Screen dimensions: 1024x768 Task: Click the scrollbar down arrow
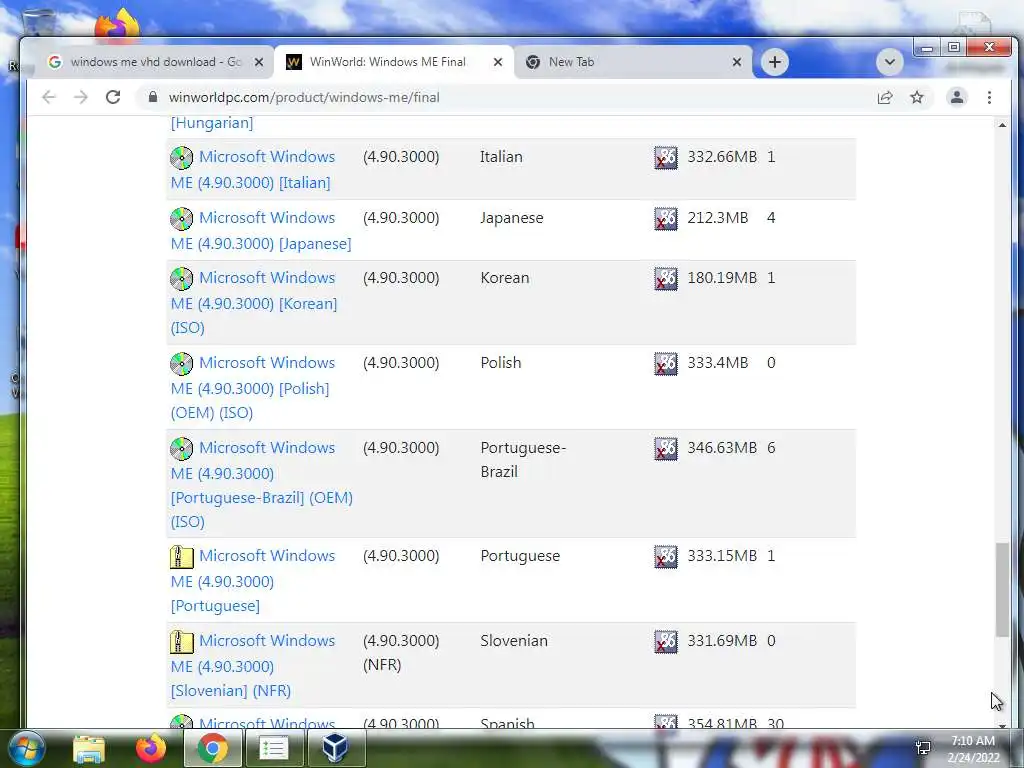(1002, 724)
